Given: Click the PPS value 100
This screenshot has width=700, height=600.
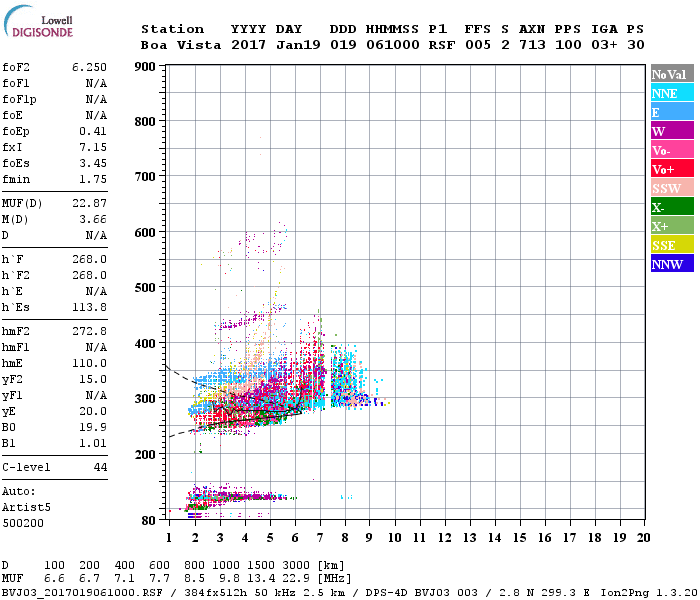Looking at the screenshot, I should 568,45.
